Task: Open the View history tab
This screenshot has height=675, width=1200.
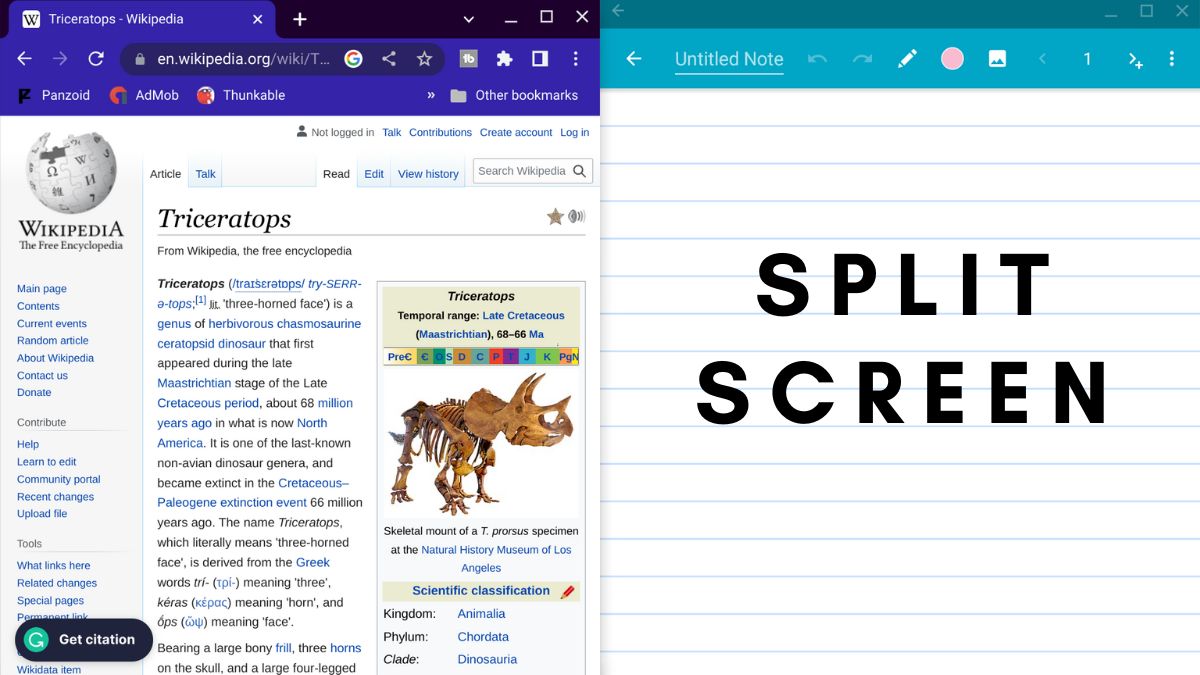Action: 428,174
